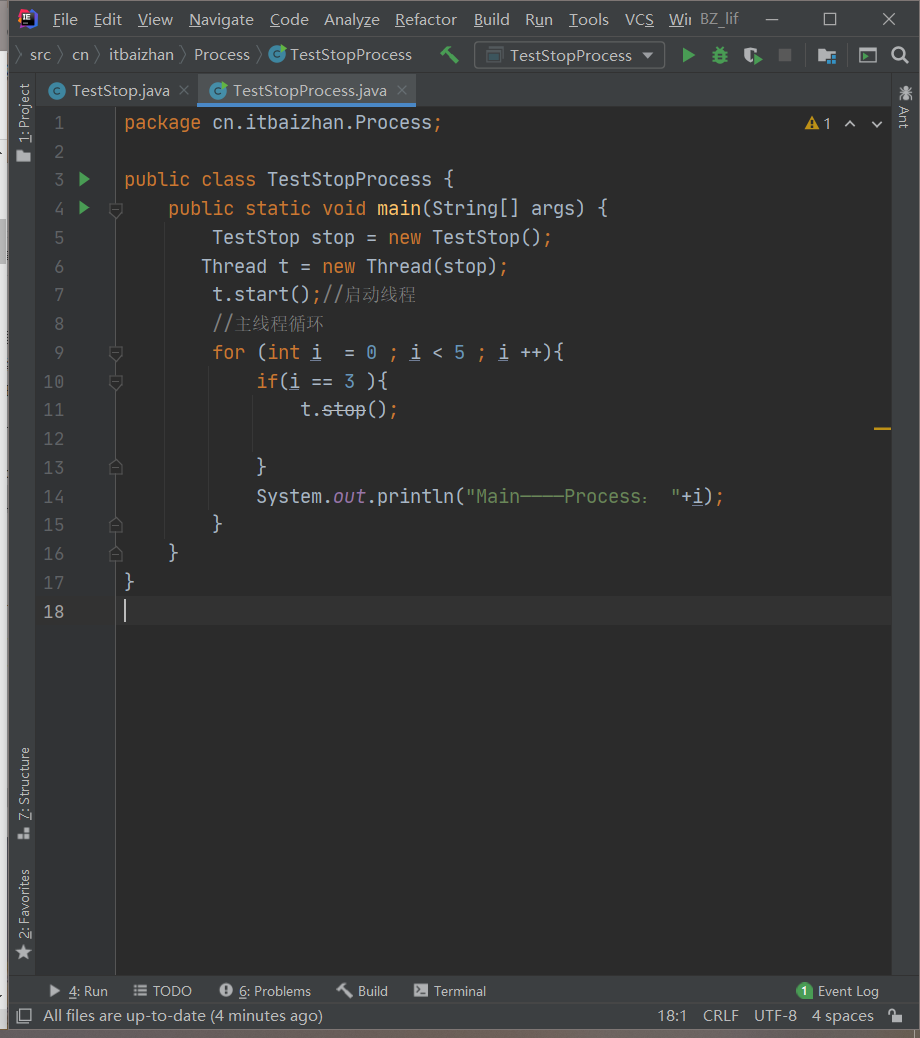This screenshot has width=920, height=1038.
Task: Click yellow warning stripe mark on scrollbar
Action: tap(882, 429)
